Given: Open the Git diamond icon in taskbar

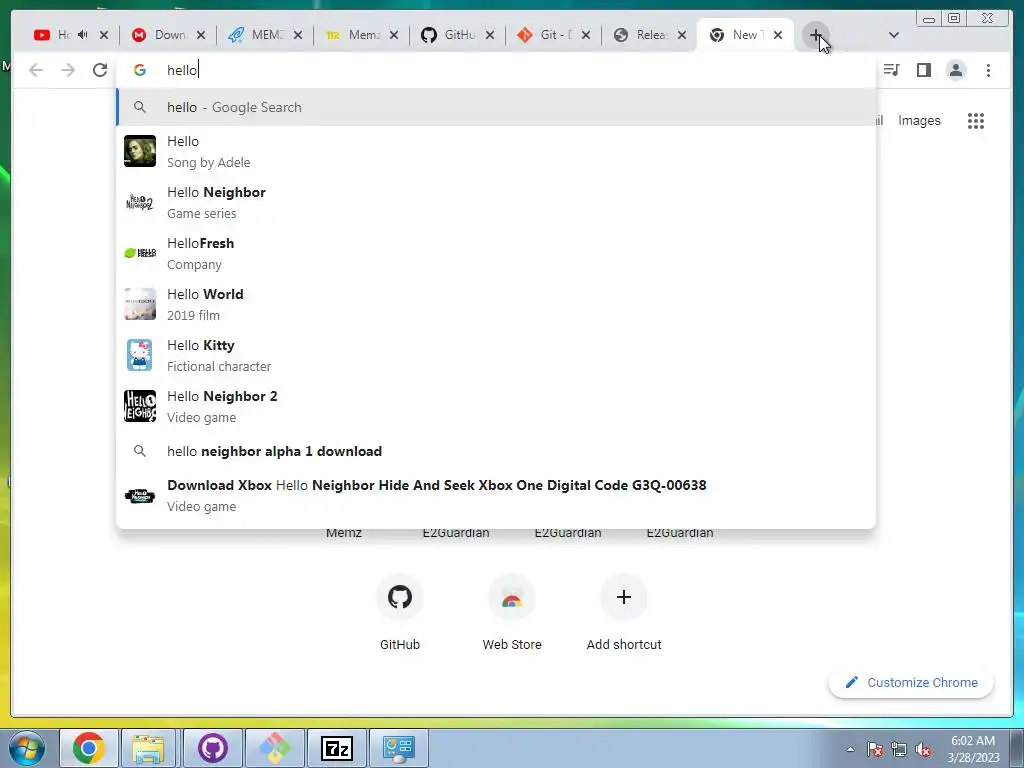Looking at the screenshot, I should click(275, 748).
